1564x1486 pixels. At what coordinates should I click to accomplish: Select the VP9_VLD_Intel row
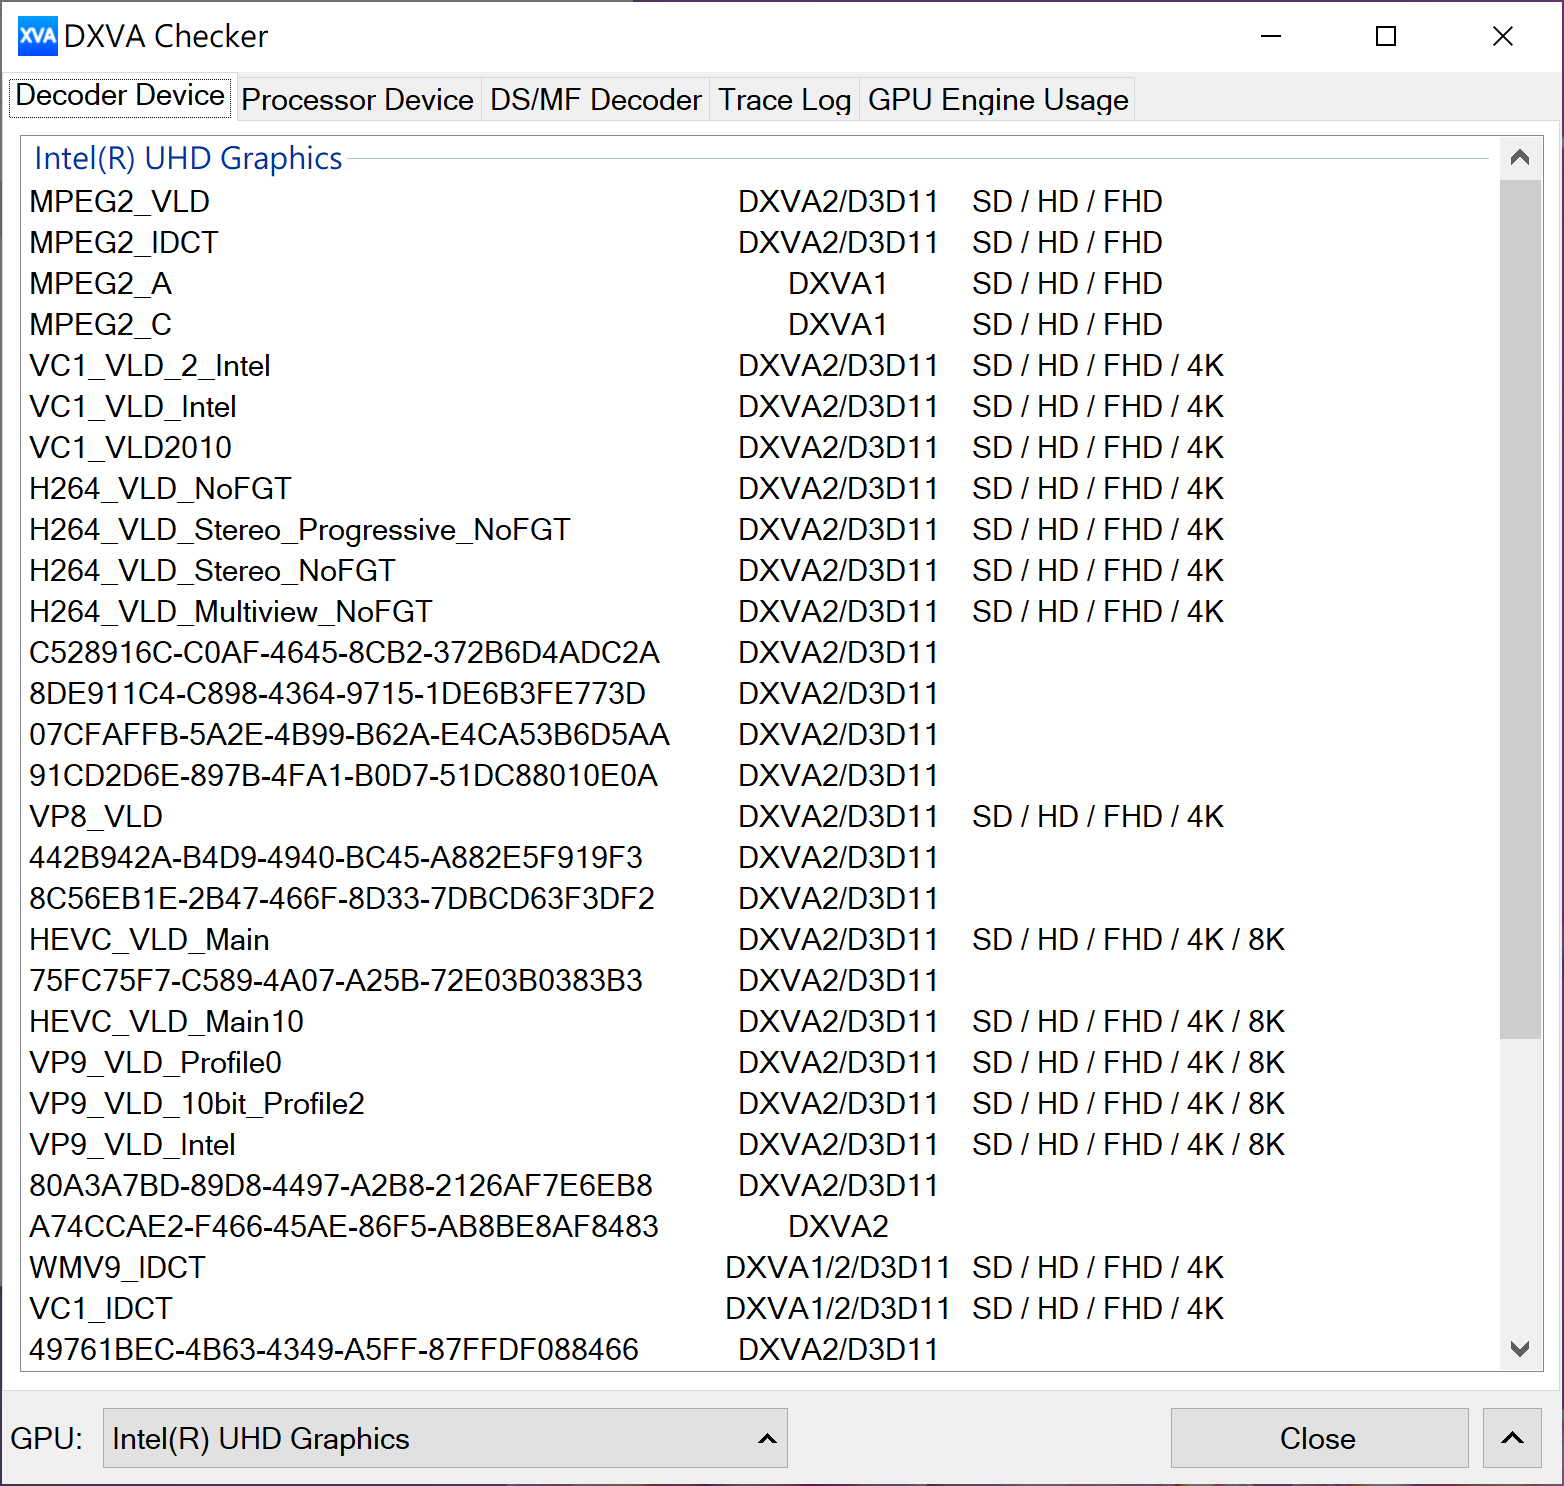coord(760,1144)
